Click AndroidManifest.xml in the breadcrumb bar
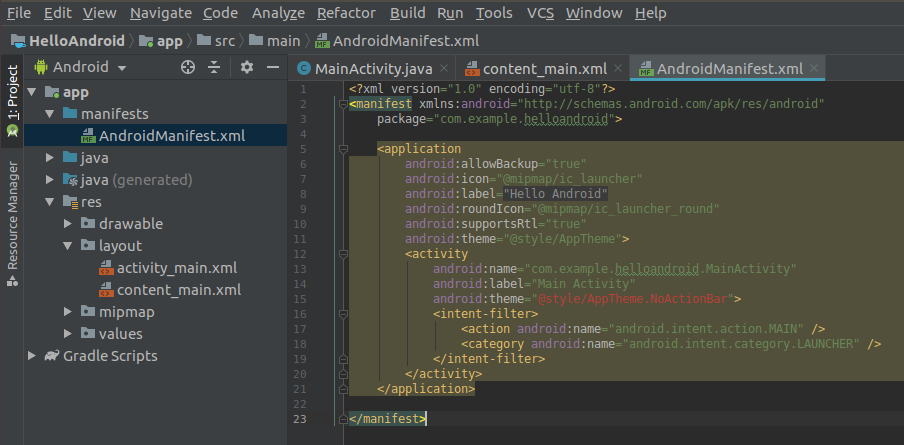Screen dimensions: 904x445 pyautogui.click(x=398, y=41)
